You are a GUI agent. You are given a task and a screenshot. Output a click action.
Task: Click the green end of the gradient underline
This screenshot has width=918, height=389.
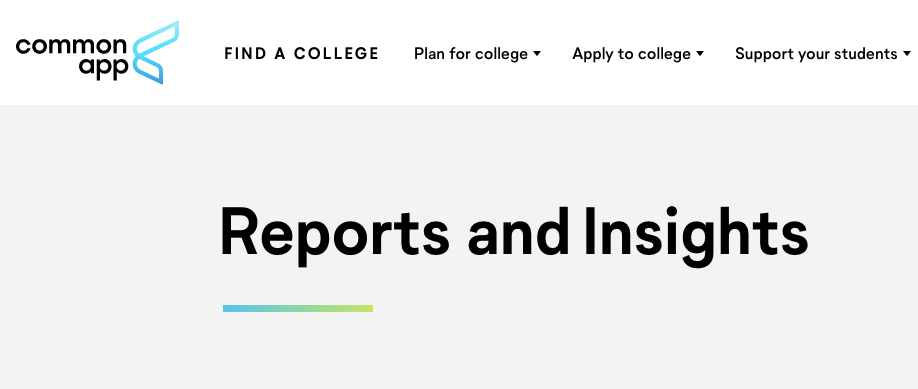(x=365, y=308)
